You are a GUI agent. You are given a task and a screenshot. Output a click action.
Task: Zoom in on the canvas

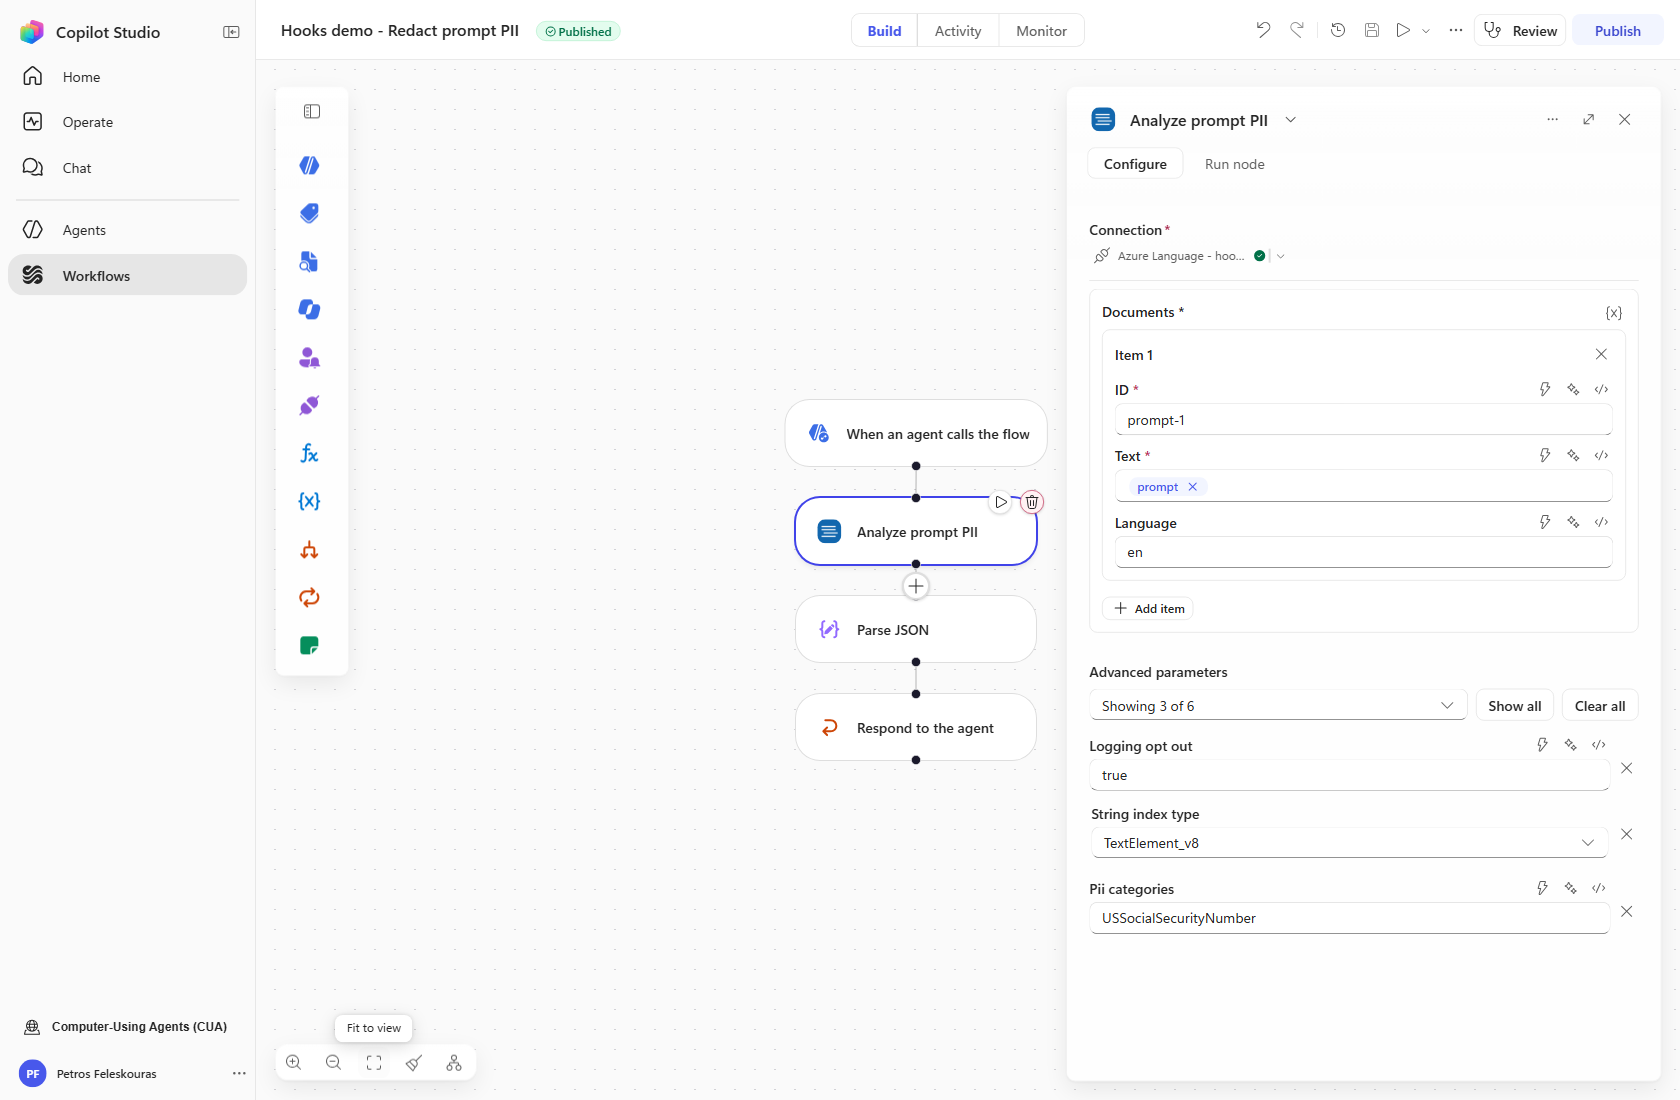pyautogui.click(x=294, y=1063)
